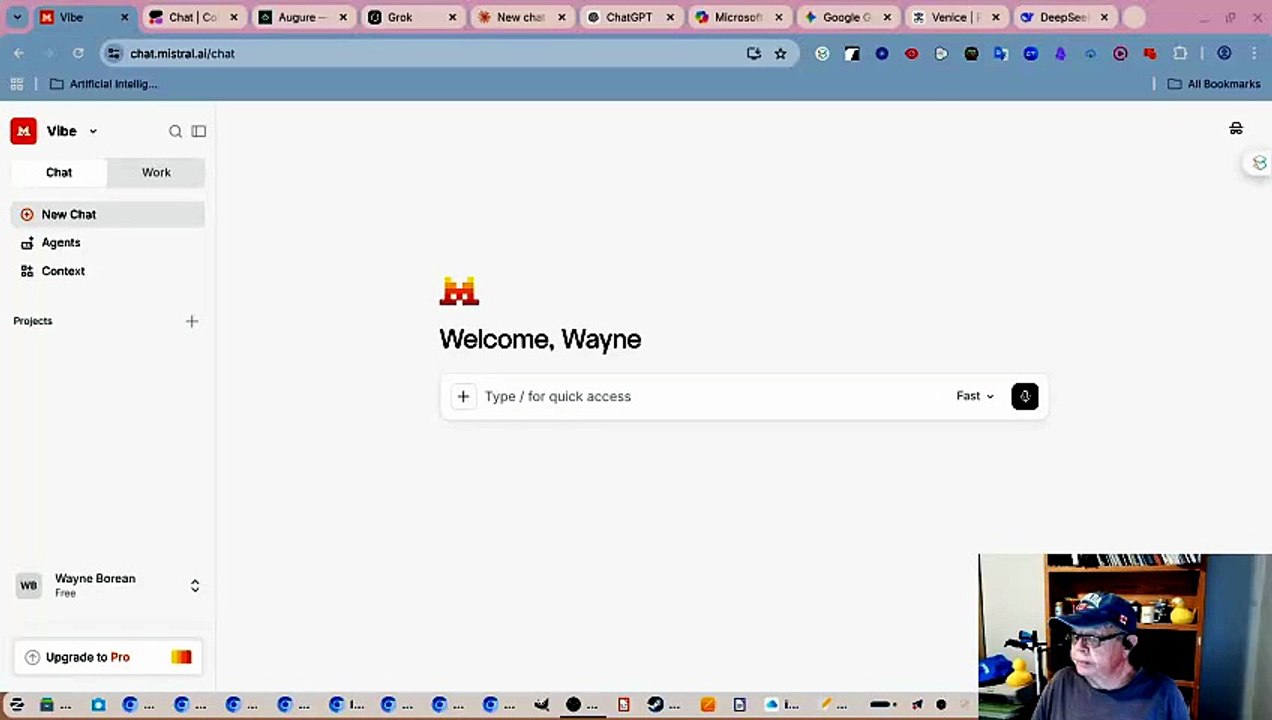Screen dimensions: 1272x720
Task: Open the camera app icon on the taskbar
Action: 98,705
